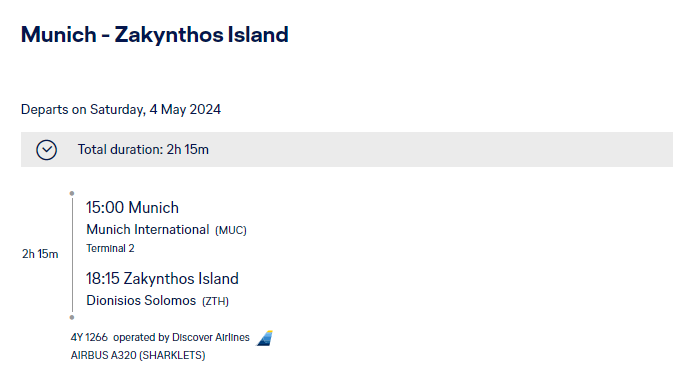Click the 18:15 Zakynthos Island arrival time

point(162,279)
